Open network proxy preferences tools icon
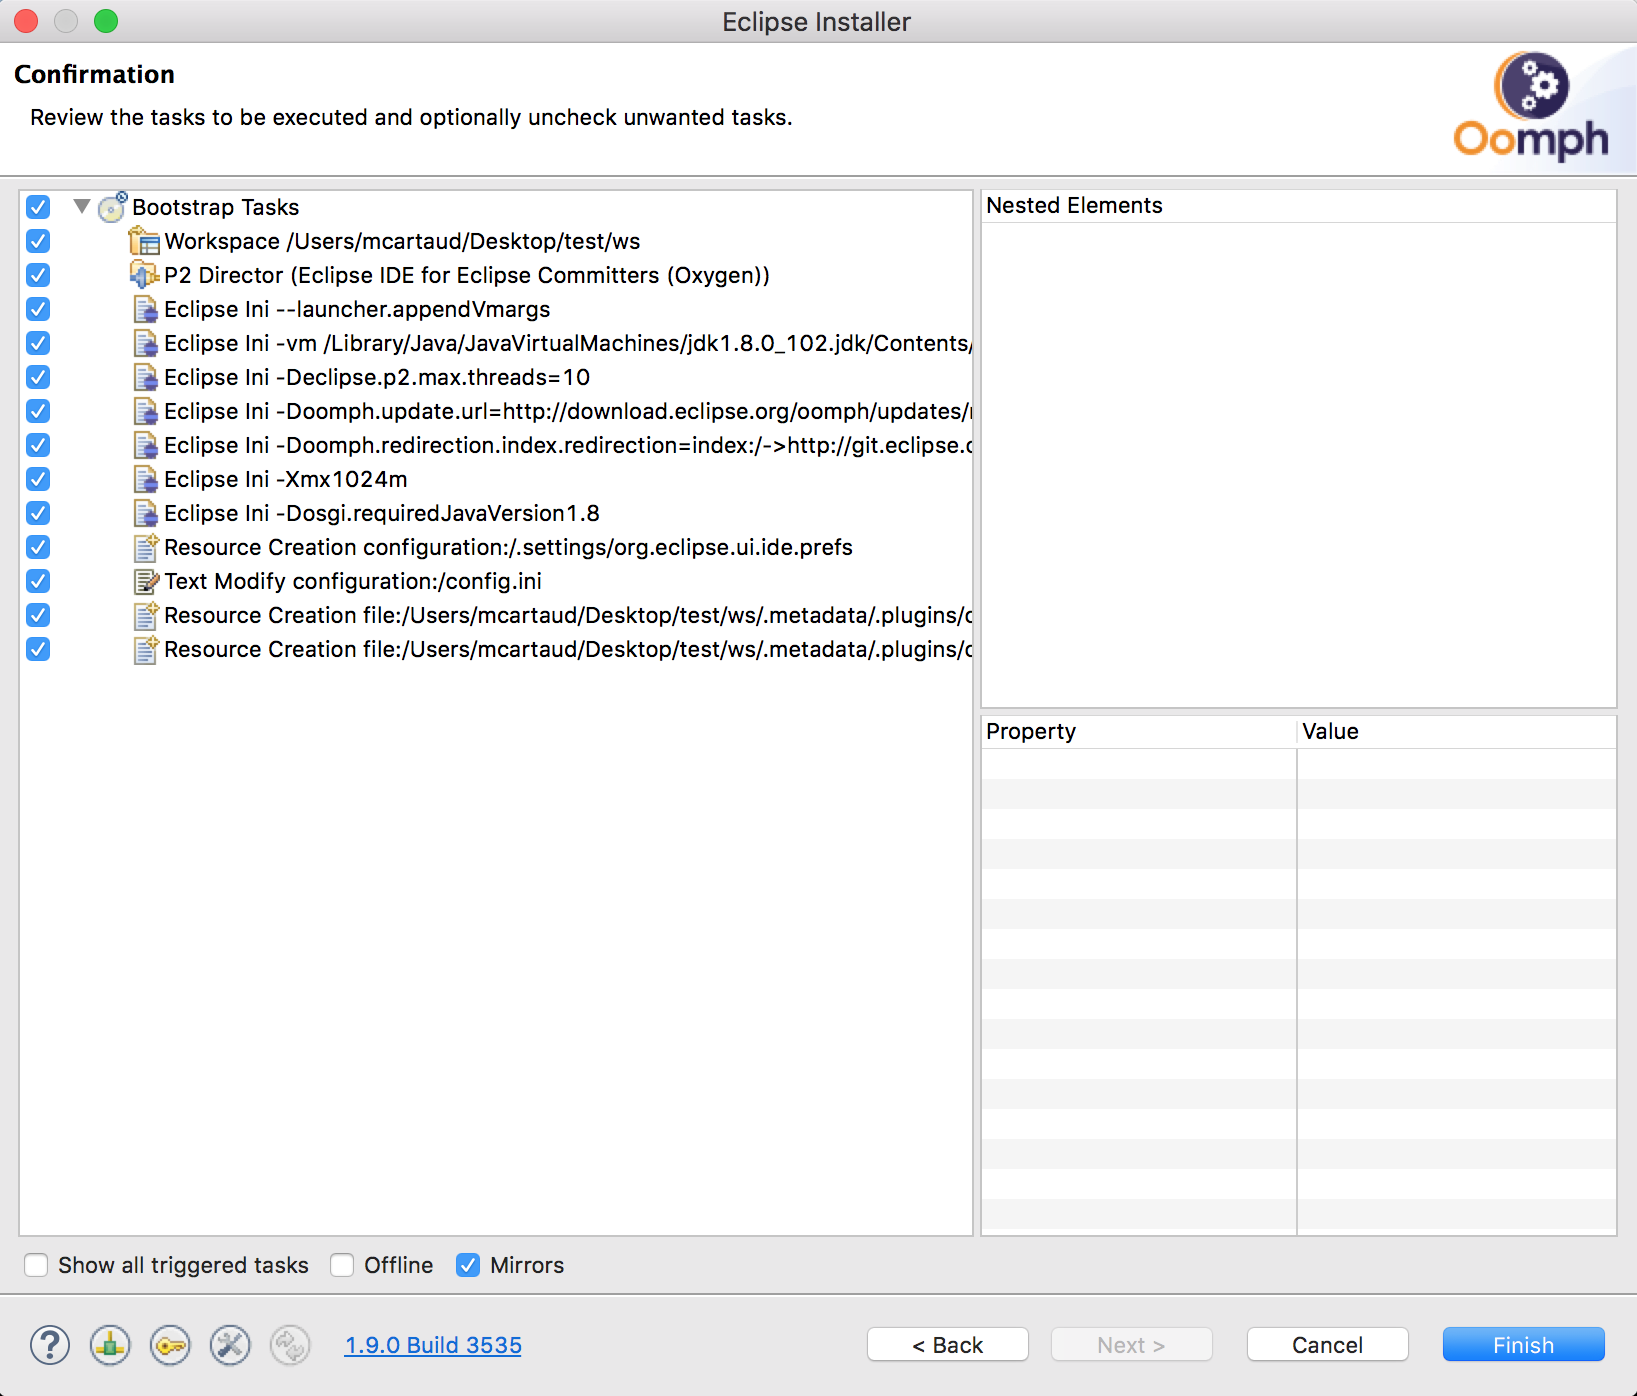 [230, 1345]
